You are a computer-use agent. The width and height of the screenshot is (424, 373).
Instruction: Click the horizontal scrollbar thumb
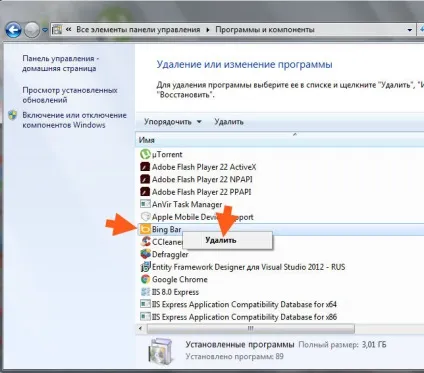251,329
